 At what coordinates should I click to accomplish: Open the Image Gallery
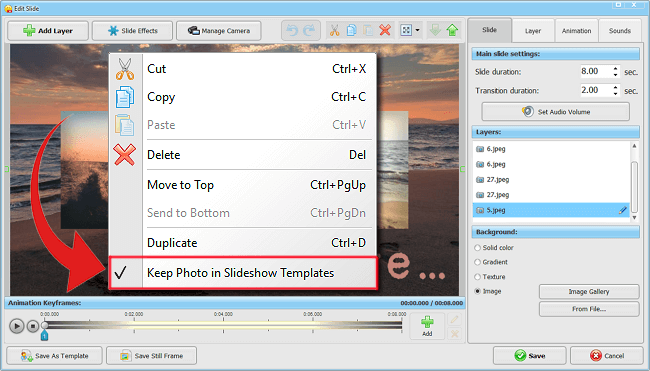coord(589,292)
